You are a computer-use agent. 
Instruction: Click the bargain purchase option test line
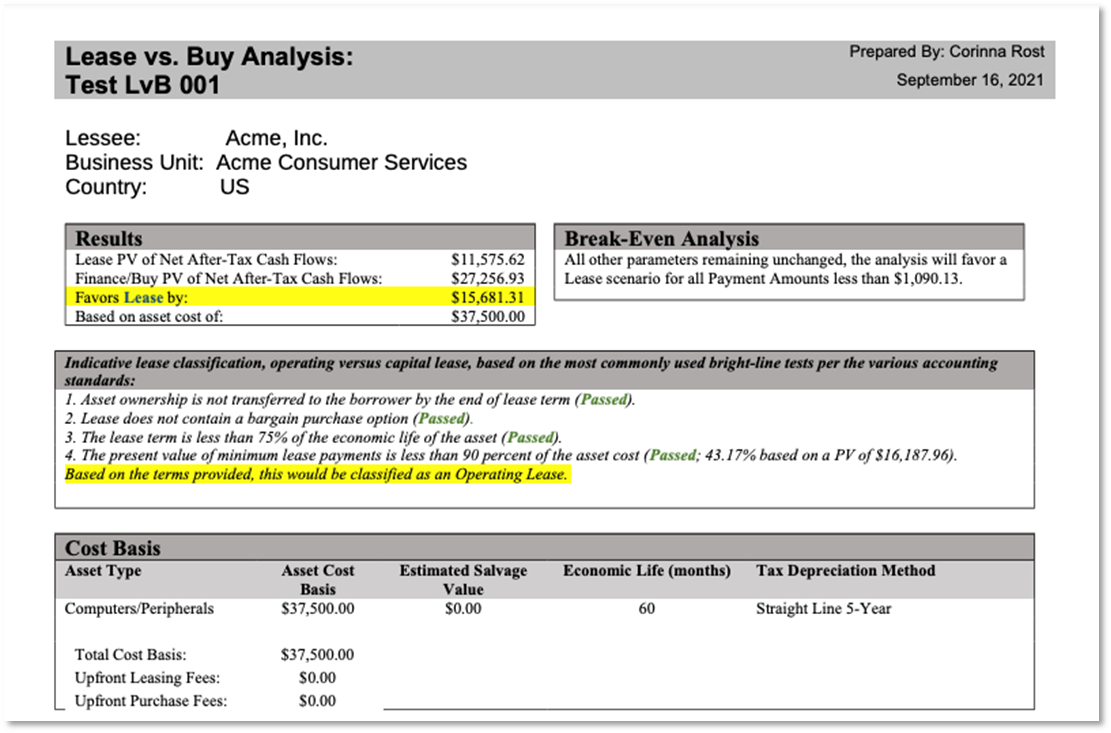click(268, 419)
